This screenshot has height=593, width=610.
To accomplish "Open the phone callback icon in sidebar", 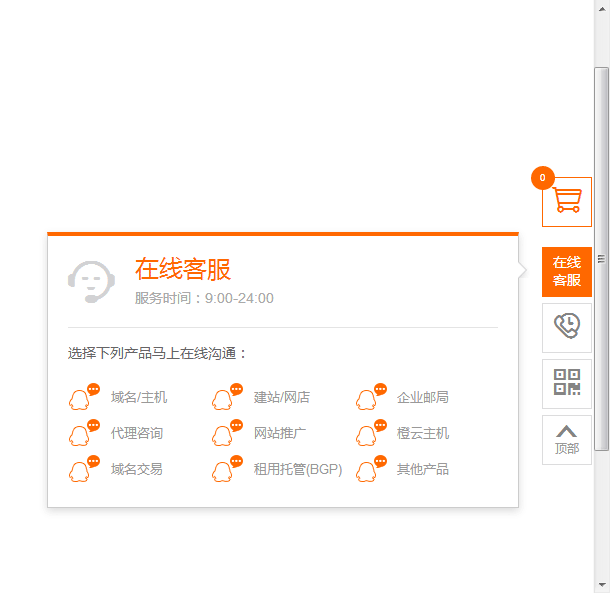I will coord(567,328).
